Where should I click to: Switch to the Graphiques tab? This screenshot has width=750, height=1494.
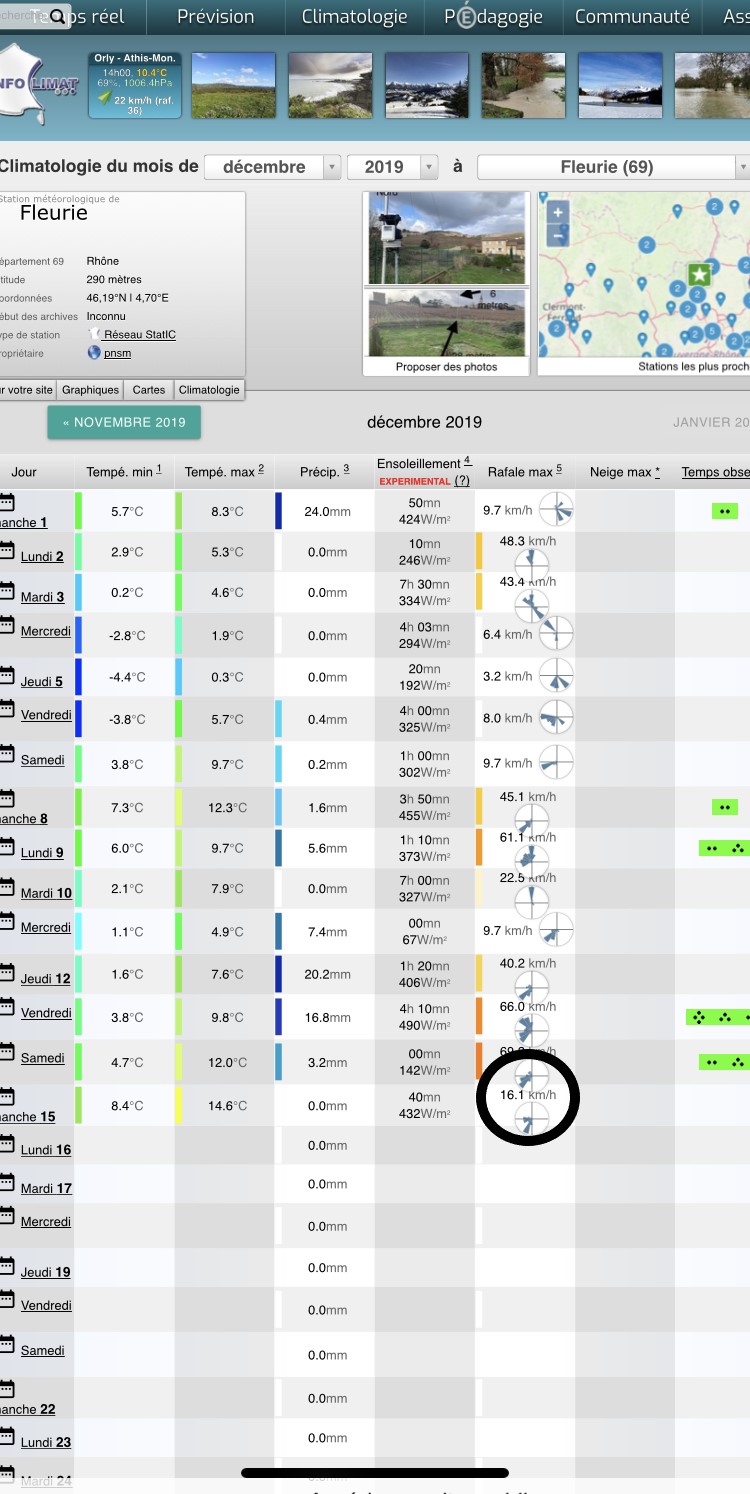pyautogui.click(x=90, y=390)
